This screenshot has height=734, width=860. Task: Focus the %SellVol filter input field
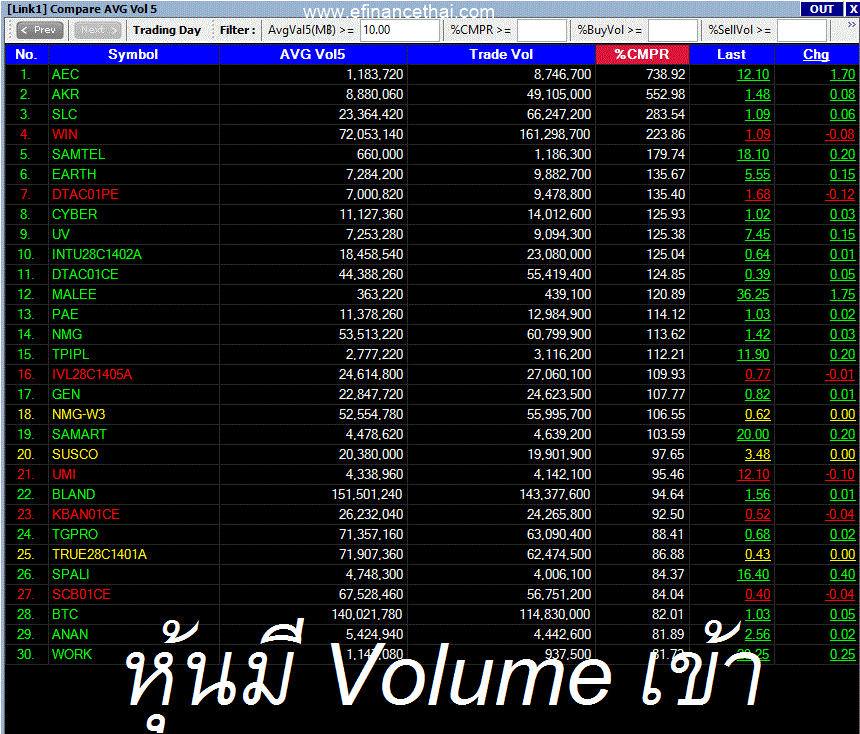pos(801,30)
